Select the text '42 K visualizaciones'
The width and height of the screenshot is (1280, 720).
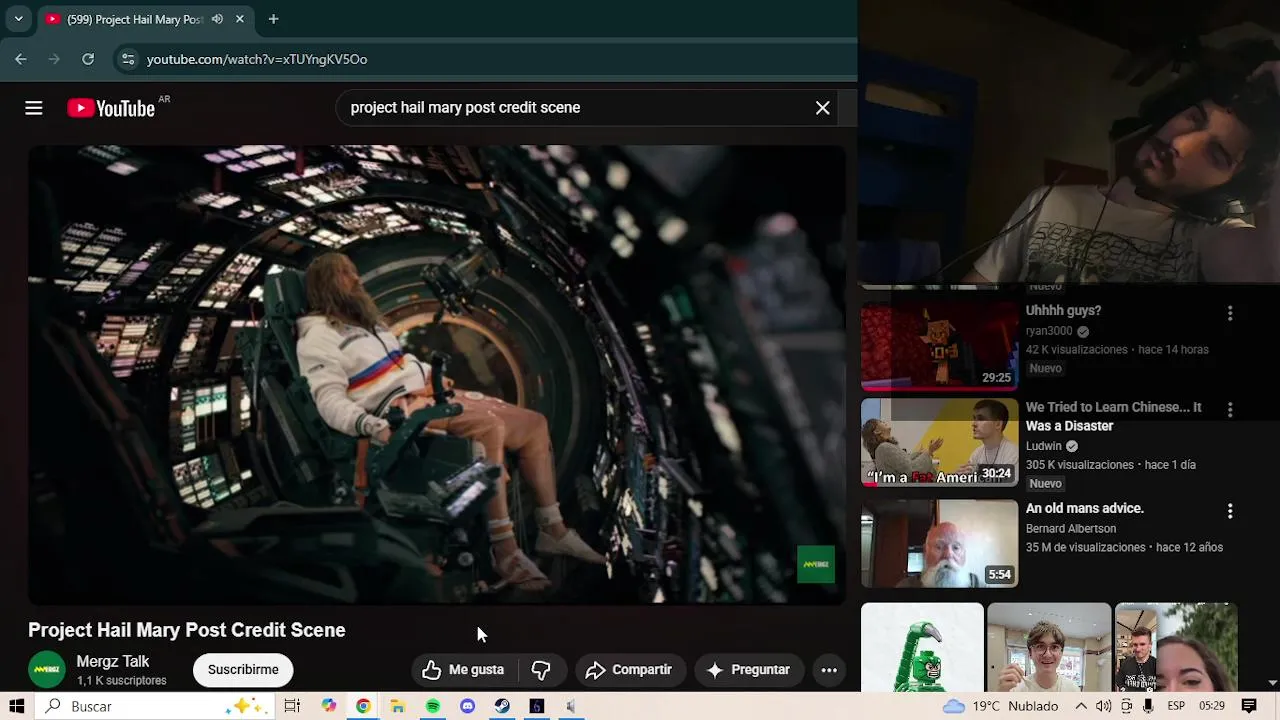tap(1078, 350)
